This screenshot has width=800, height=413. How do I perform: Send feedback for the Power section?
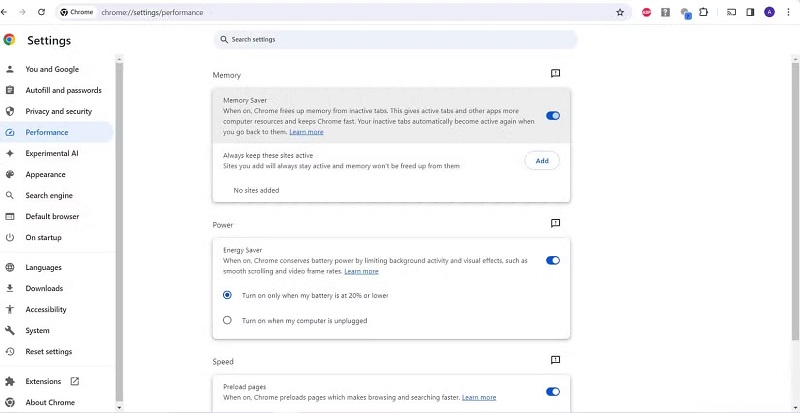[556, 223]
